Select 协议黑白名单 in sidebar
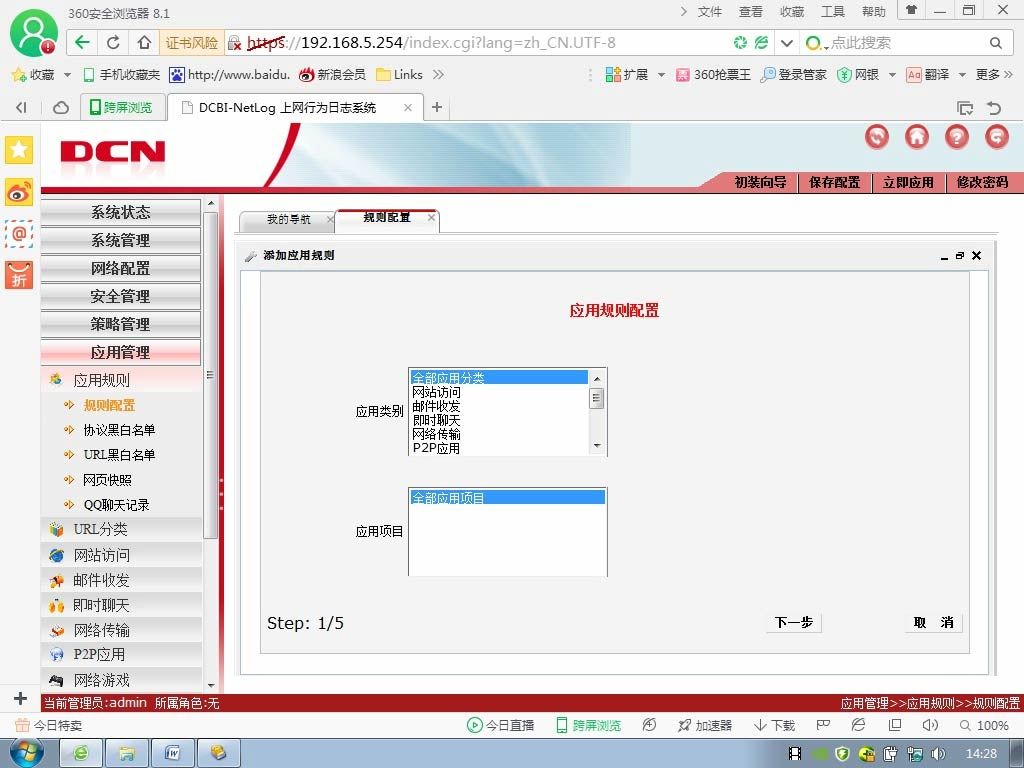This screenshot has width=1024, height=768. 119,430
